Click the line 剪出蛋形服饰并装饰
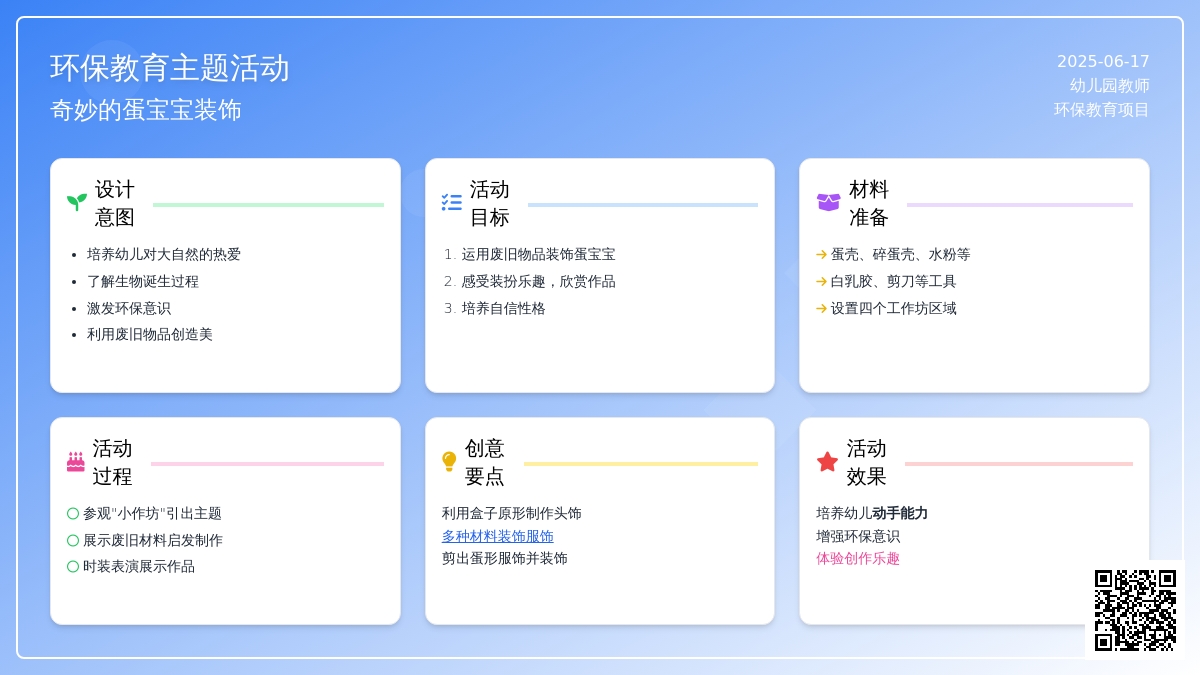Screen dimensions: 1200x675 click(505, 559)
